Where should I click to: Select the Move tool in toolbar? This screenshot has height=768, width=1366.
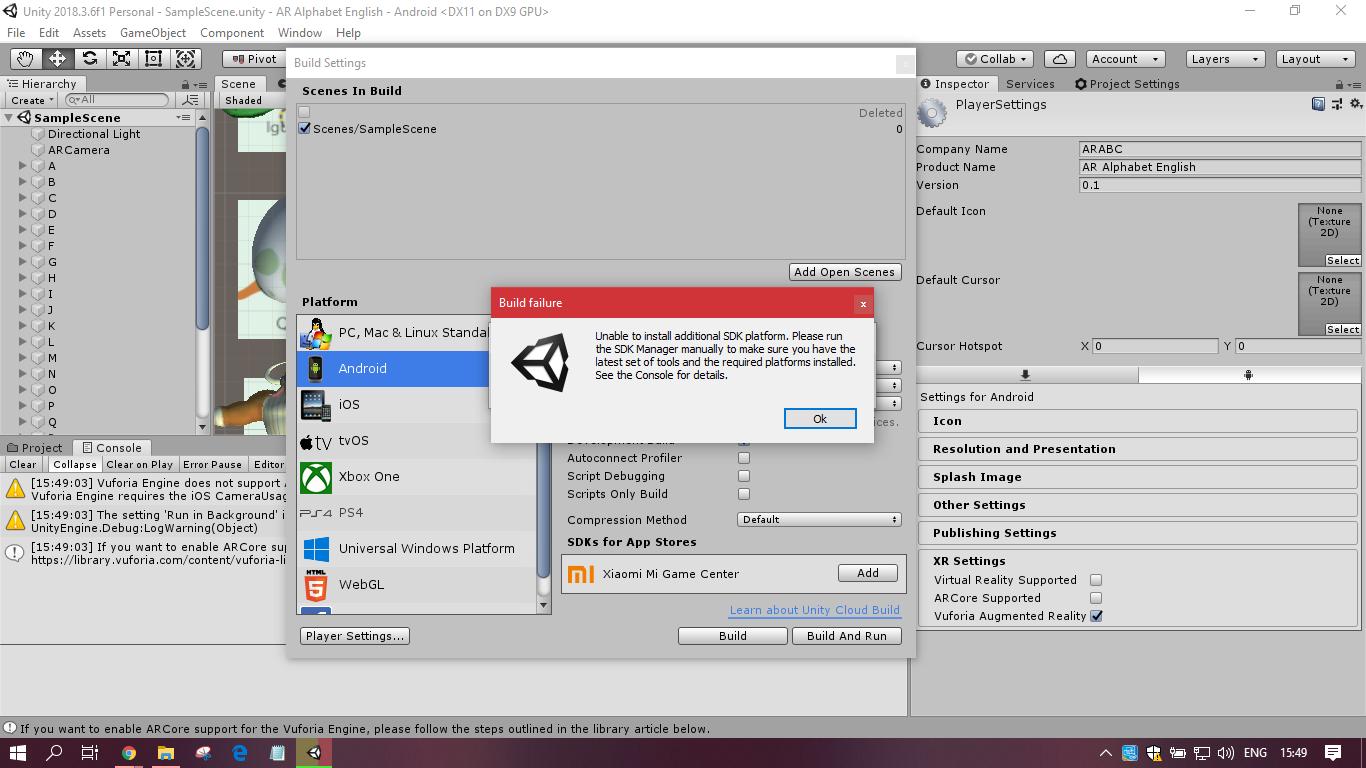tap(57, 59)
